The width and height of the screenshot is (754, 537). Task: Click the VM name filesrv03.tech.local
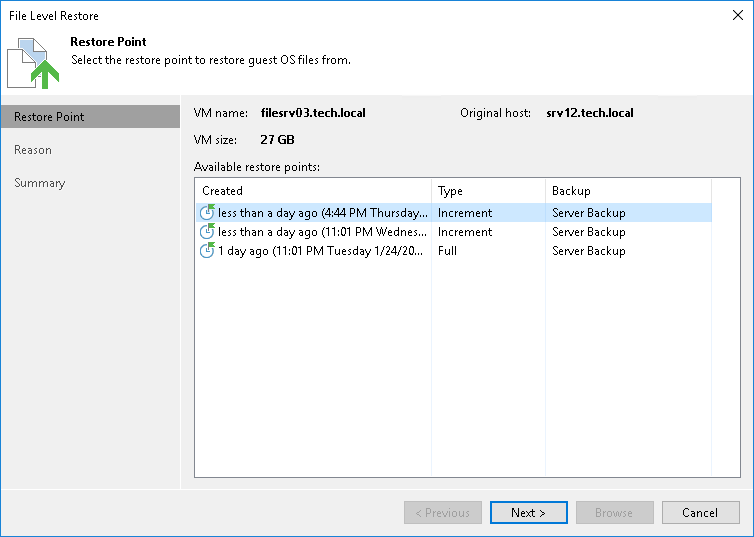(x=313, y=113)
